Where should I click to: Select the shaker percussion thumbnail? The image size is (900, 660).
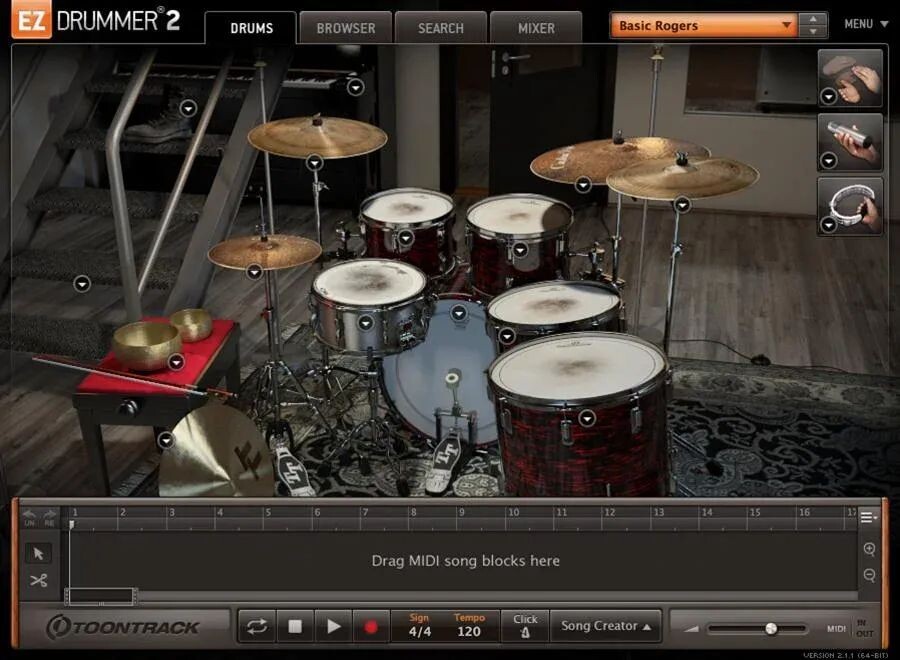pyautogui.click(x=850, y=141)
